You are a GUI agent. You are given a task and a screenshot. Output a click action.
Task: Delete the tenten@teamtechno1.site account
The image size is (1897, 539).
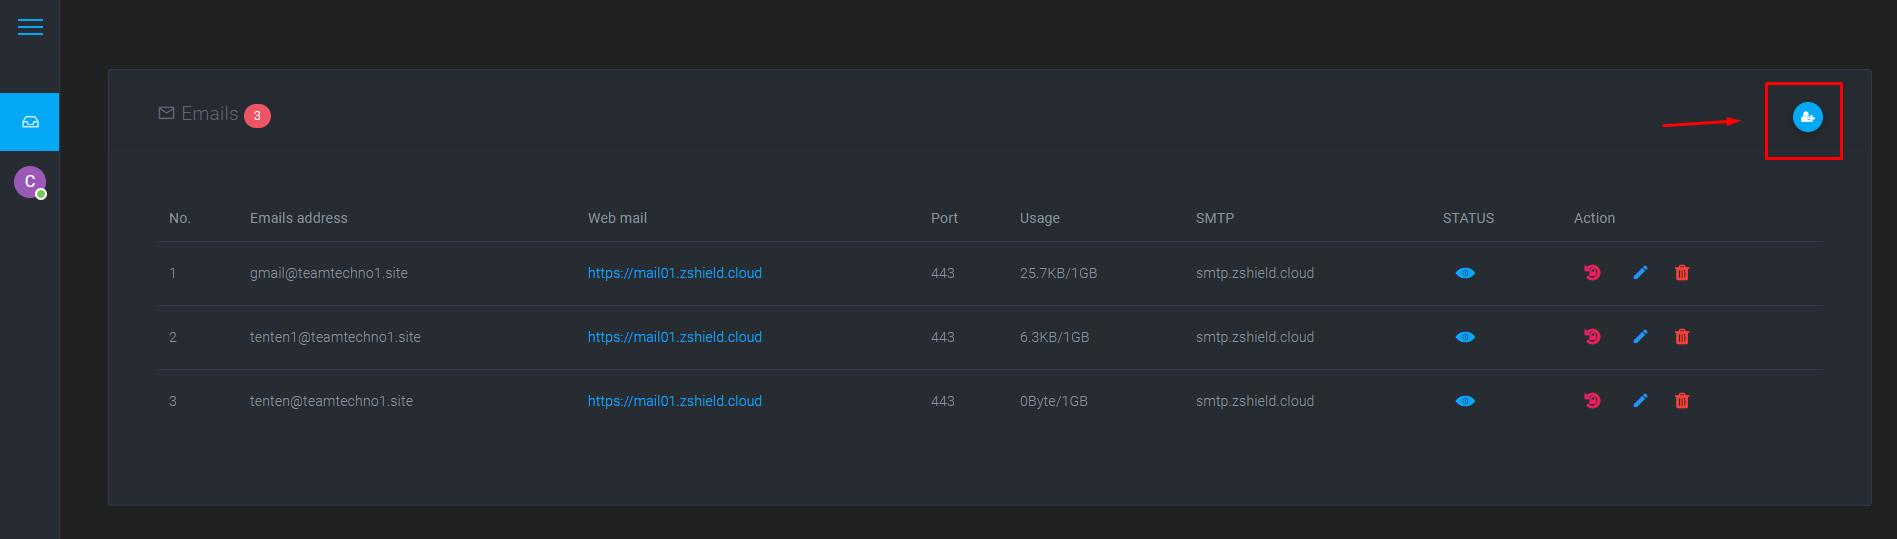[x=1682, y=400]
